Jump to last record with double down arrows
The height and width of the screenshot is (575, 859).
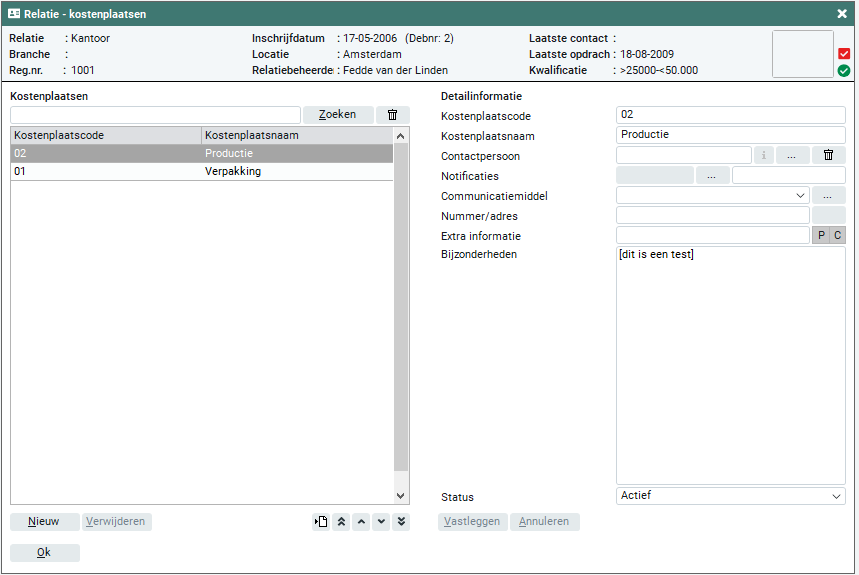[x=401, y=522]
